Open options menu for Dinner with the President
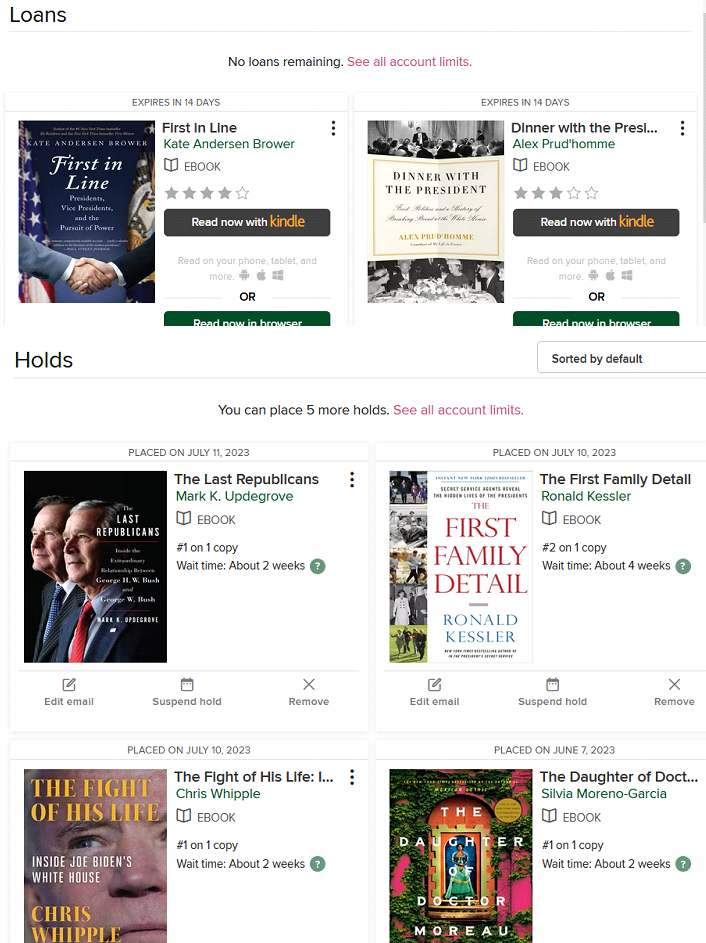Viewport: 706px width, 943px height. [682, 128]
